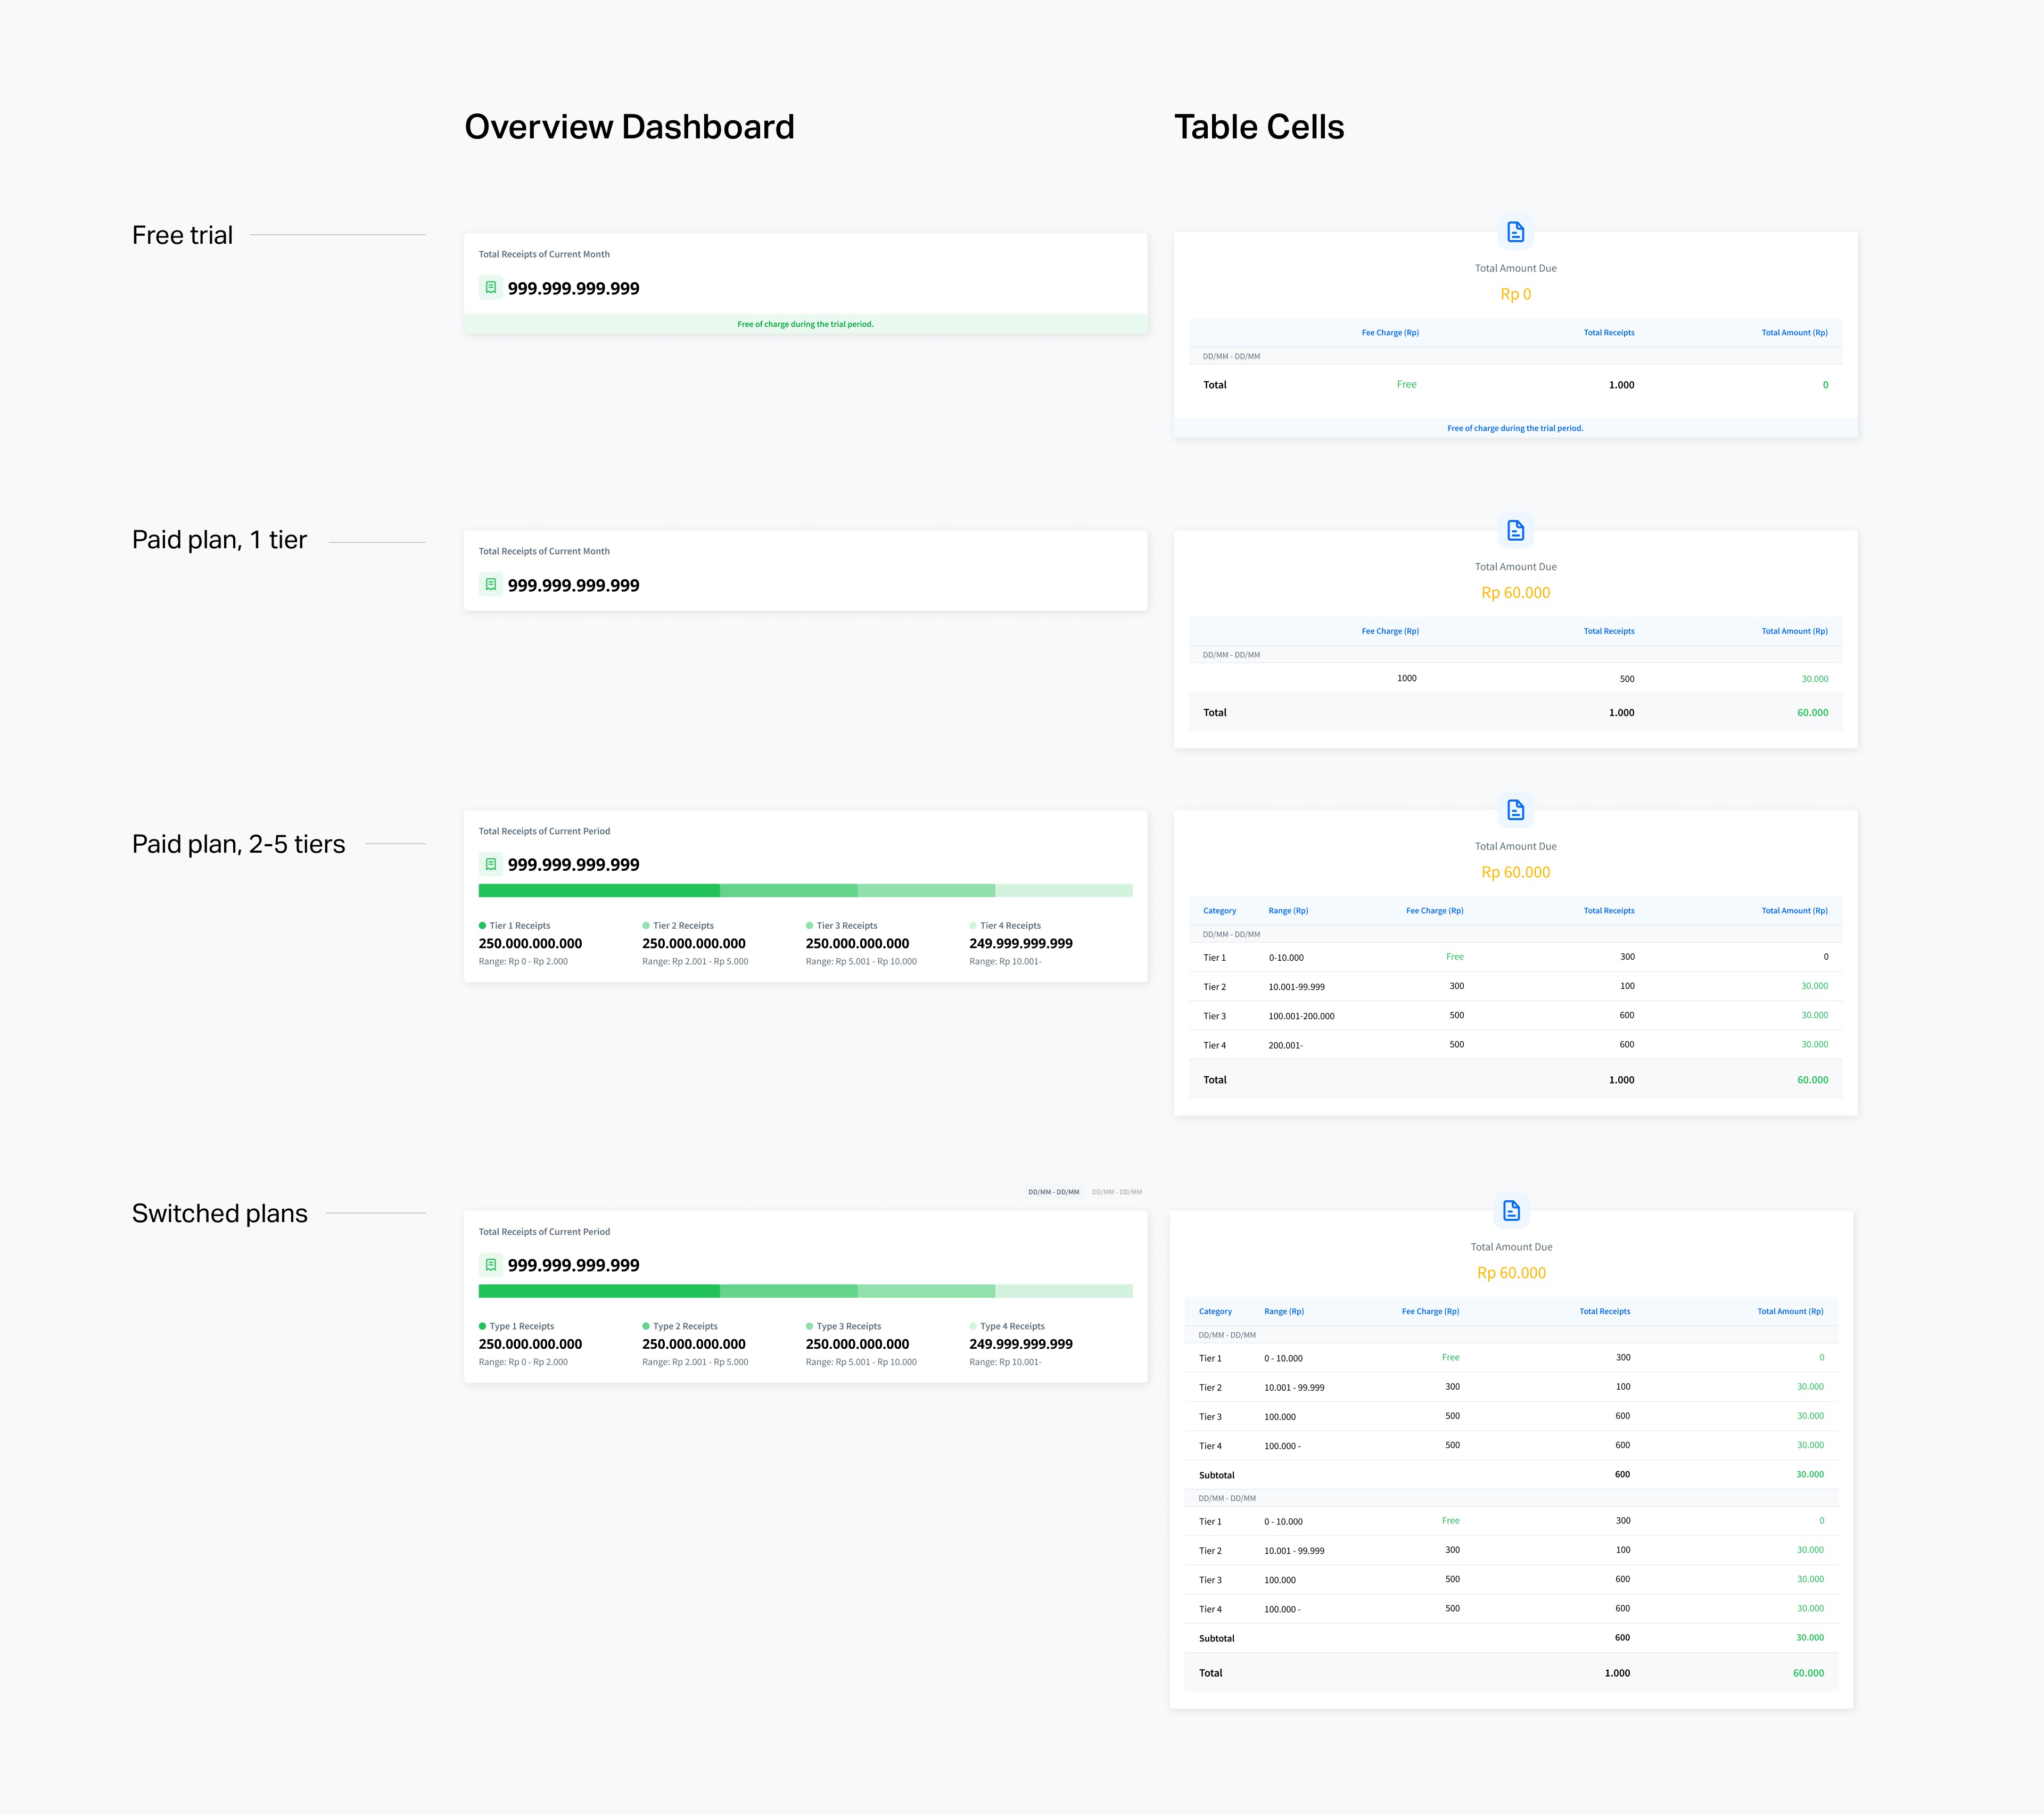This screenshot has height=1815, width=2044.
Task: Click the 'Paid plan, 1 tier' label
Action: click(x=219, y=540)
